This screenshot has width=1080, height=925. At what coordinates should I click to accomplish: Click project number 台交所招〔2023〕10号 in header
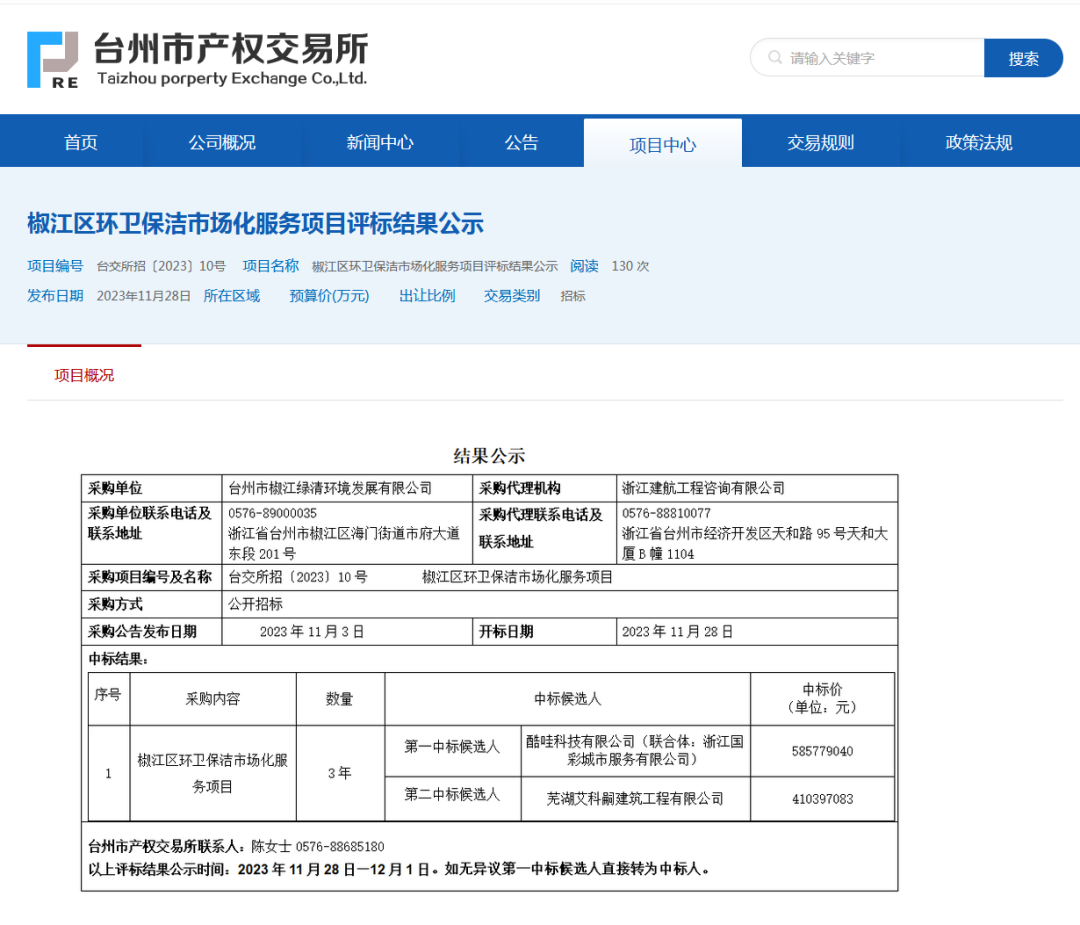coord(161,267)
